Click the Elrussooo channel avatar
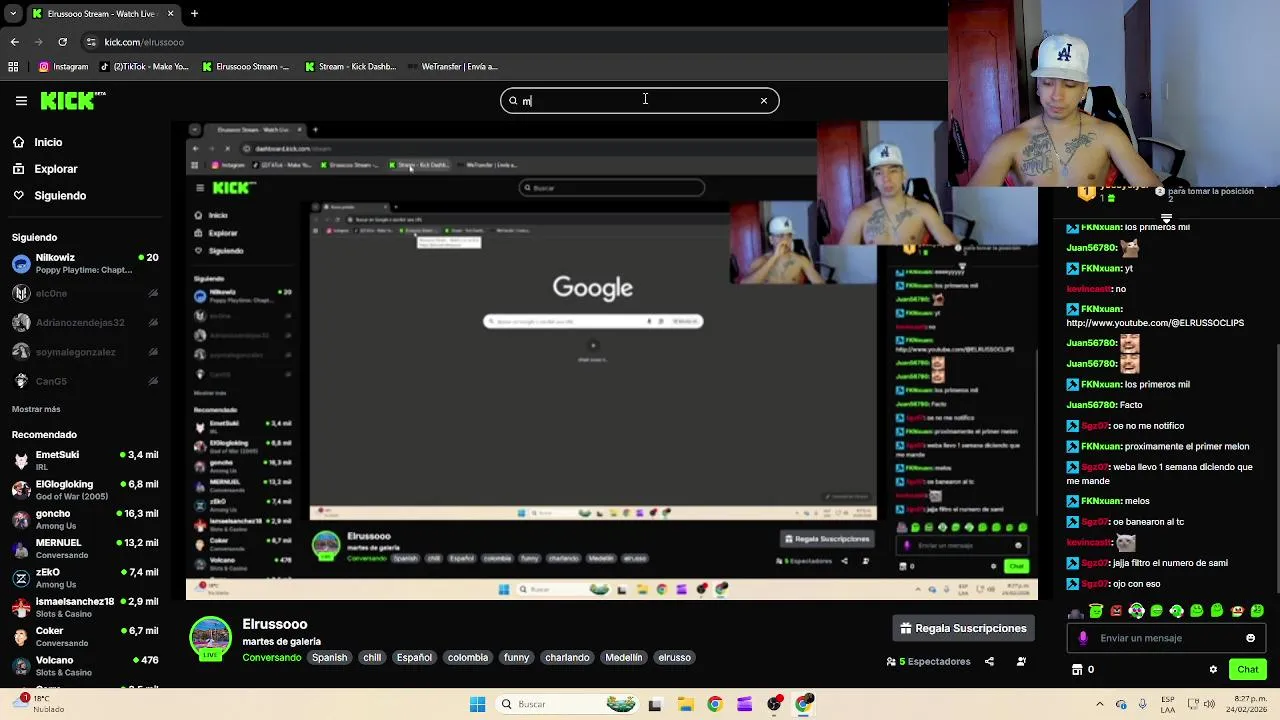The image size is (1280, 720). (x=210, y=639)
